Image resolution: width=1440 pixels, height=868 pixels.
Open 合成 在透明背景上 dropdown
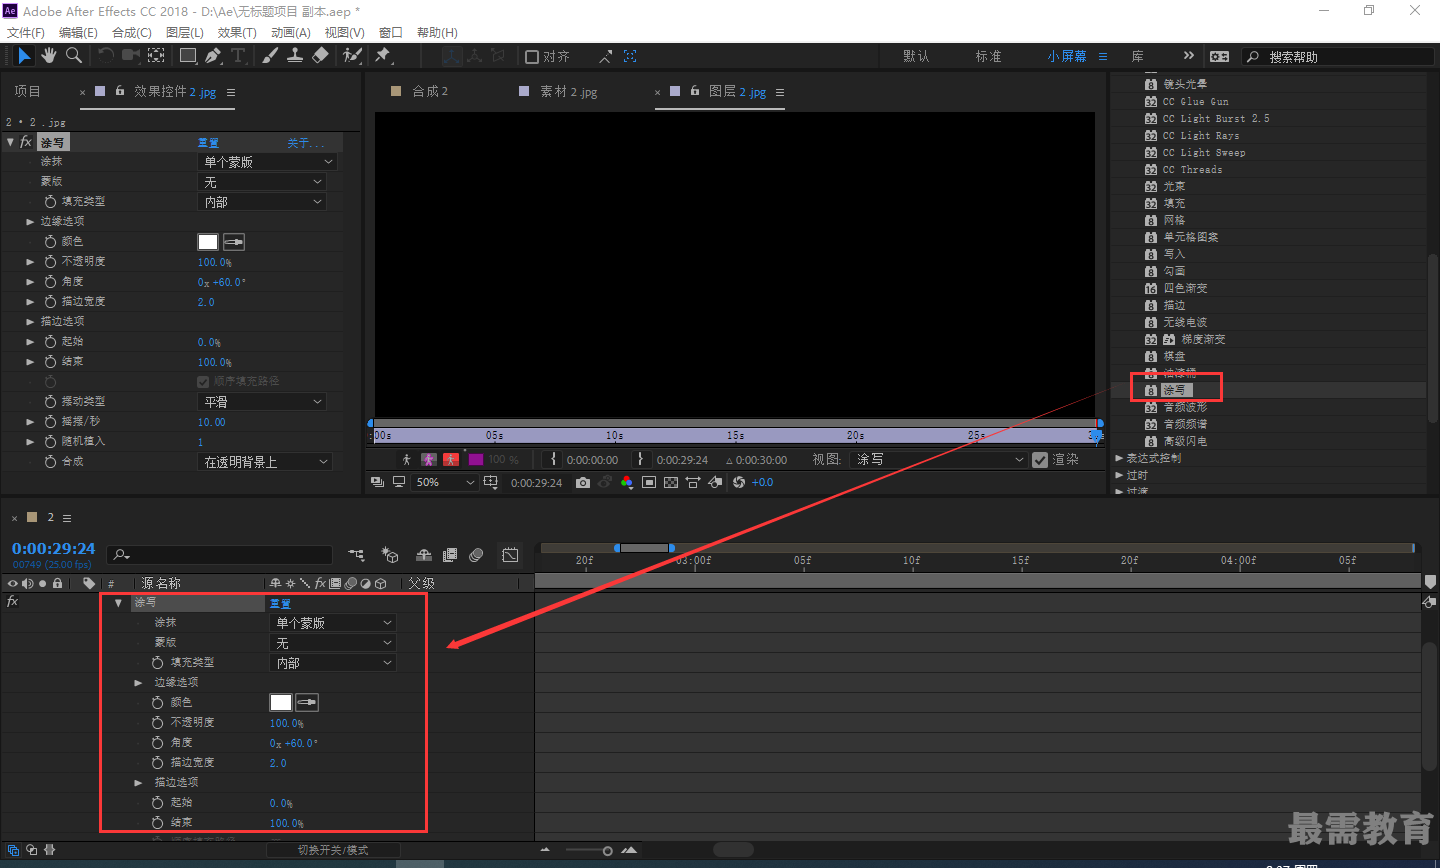coord(265,462)
